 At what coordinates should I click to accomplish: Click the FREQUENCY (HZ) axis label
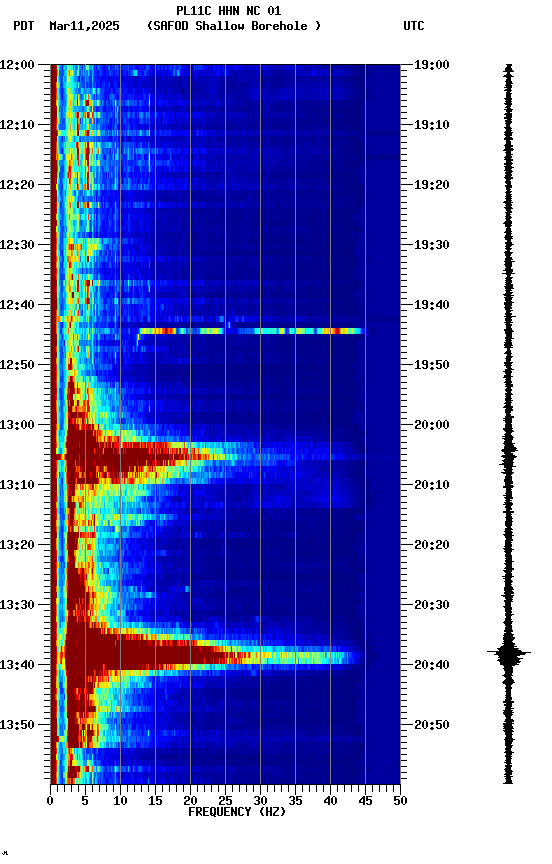pyautogui.click(x=237, y=812)
